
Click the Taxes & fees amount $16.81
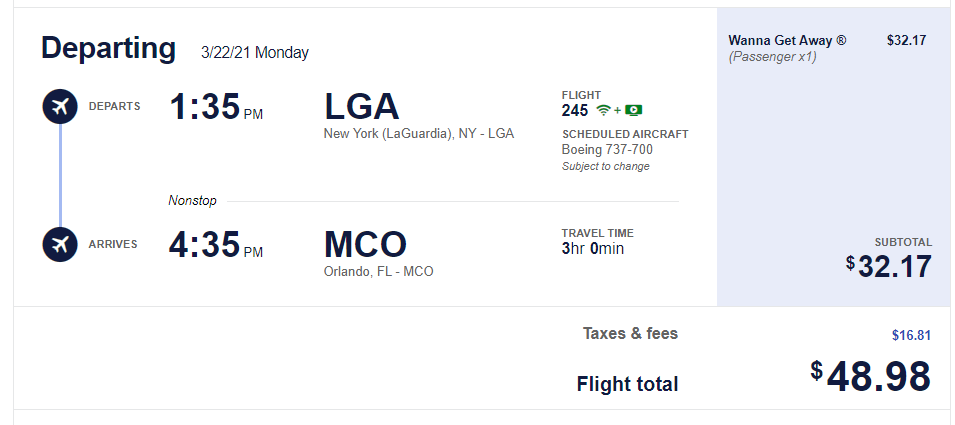pos(911,335)
